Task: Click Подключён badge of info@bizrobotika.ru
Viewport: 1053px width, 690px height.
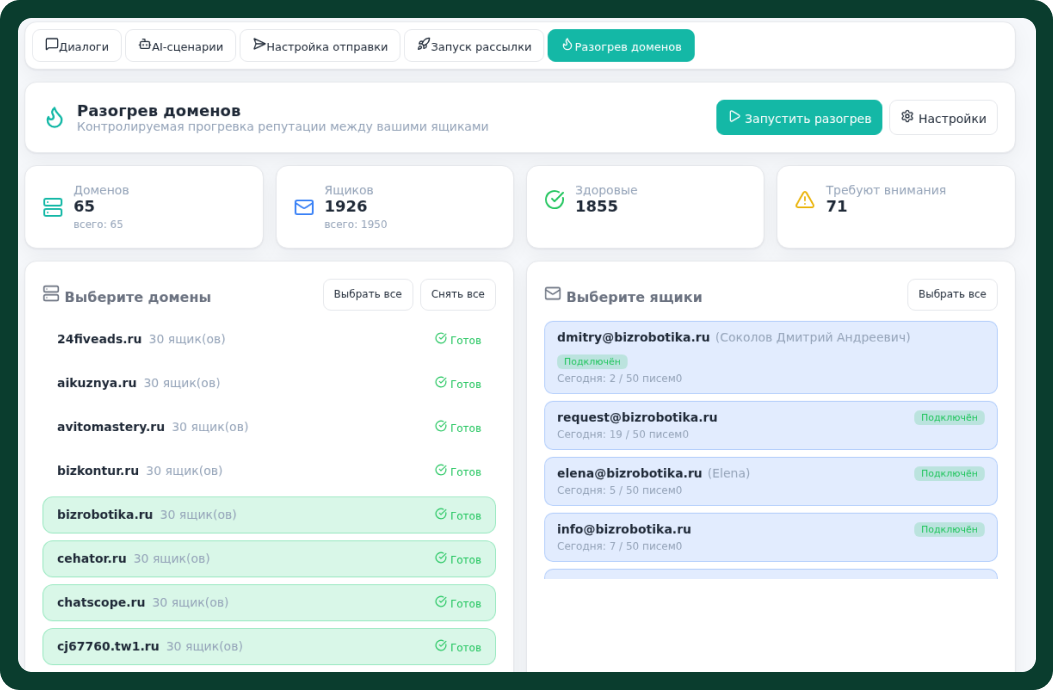Action: [x=949, y=529]
